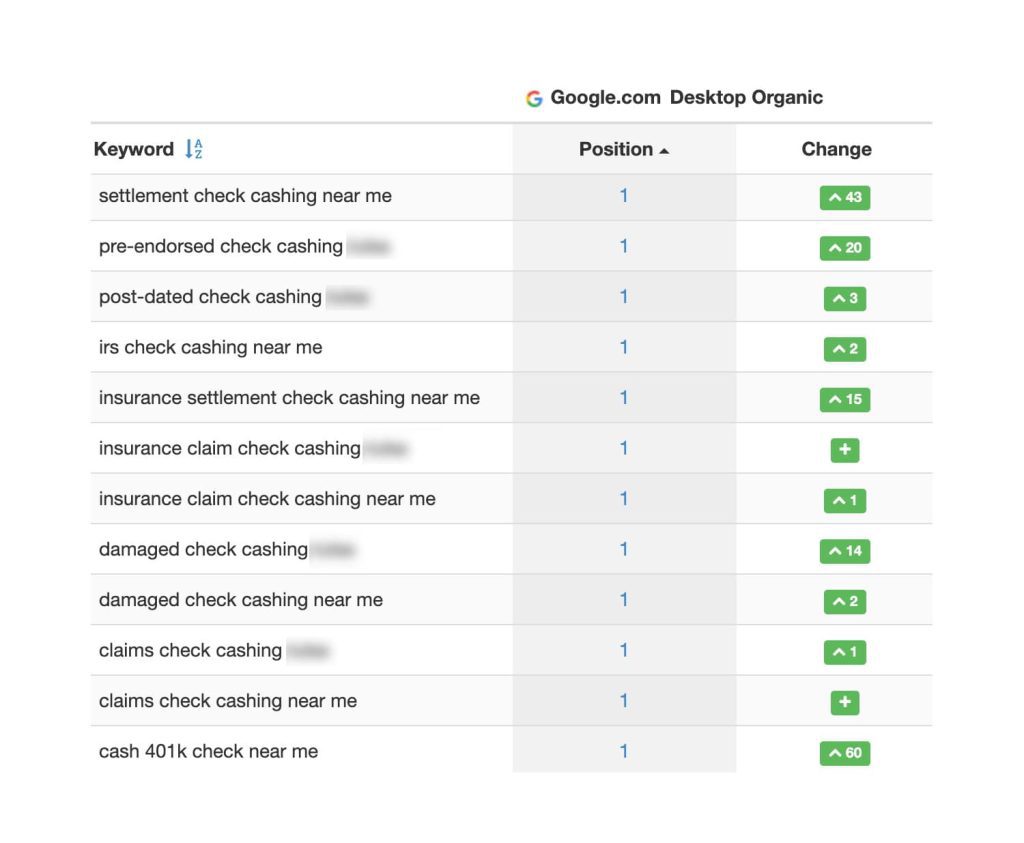Viewport: 1024px width, 843px height.
Task: Sort by the Position column arrow
Action: click(x=665, y=150)
